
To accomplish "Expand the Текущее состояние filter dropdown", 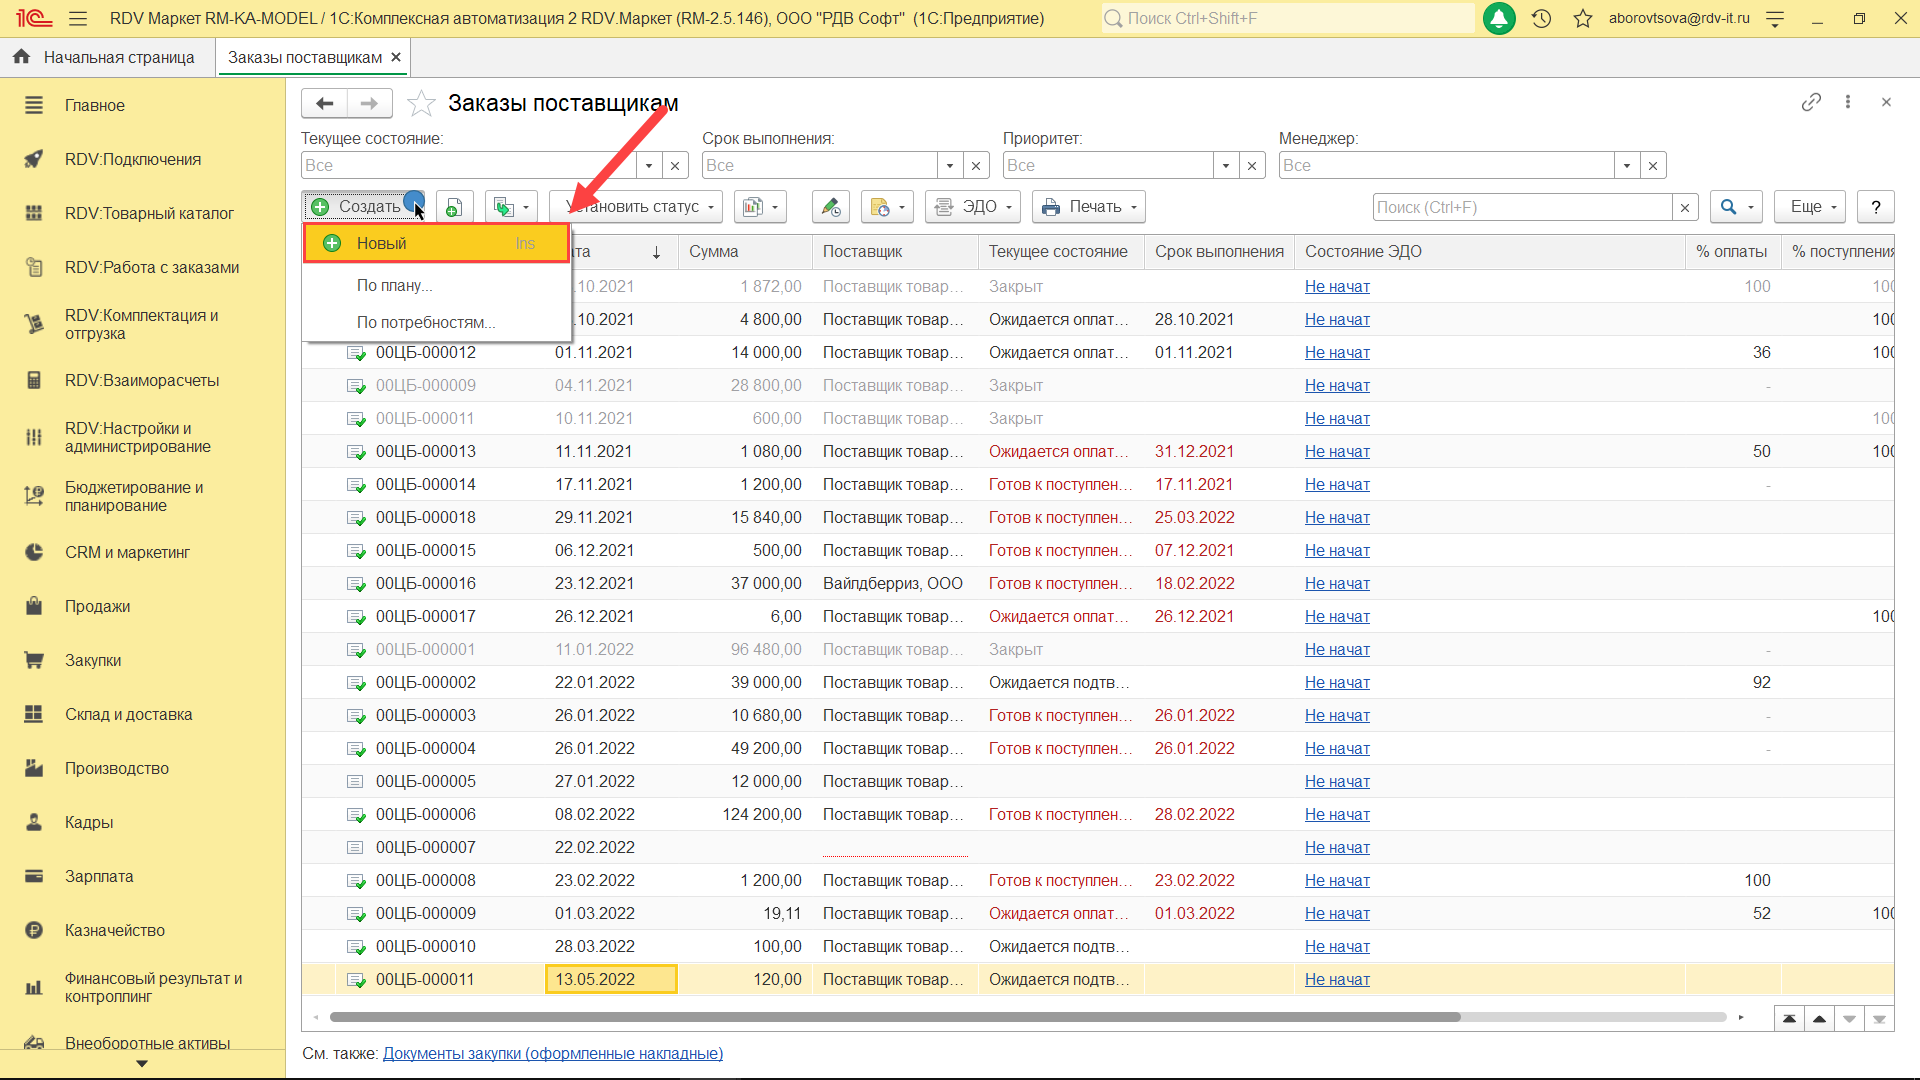I will 649,165.
